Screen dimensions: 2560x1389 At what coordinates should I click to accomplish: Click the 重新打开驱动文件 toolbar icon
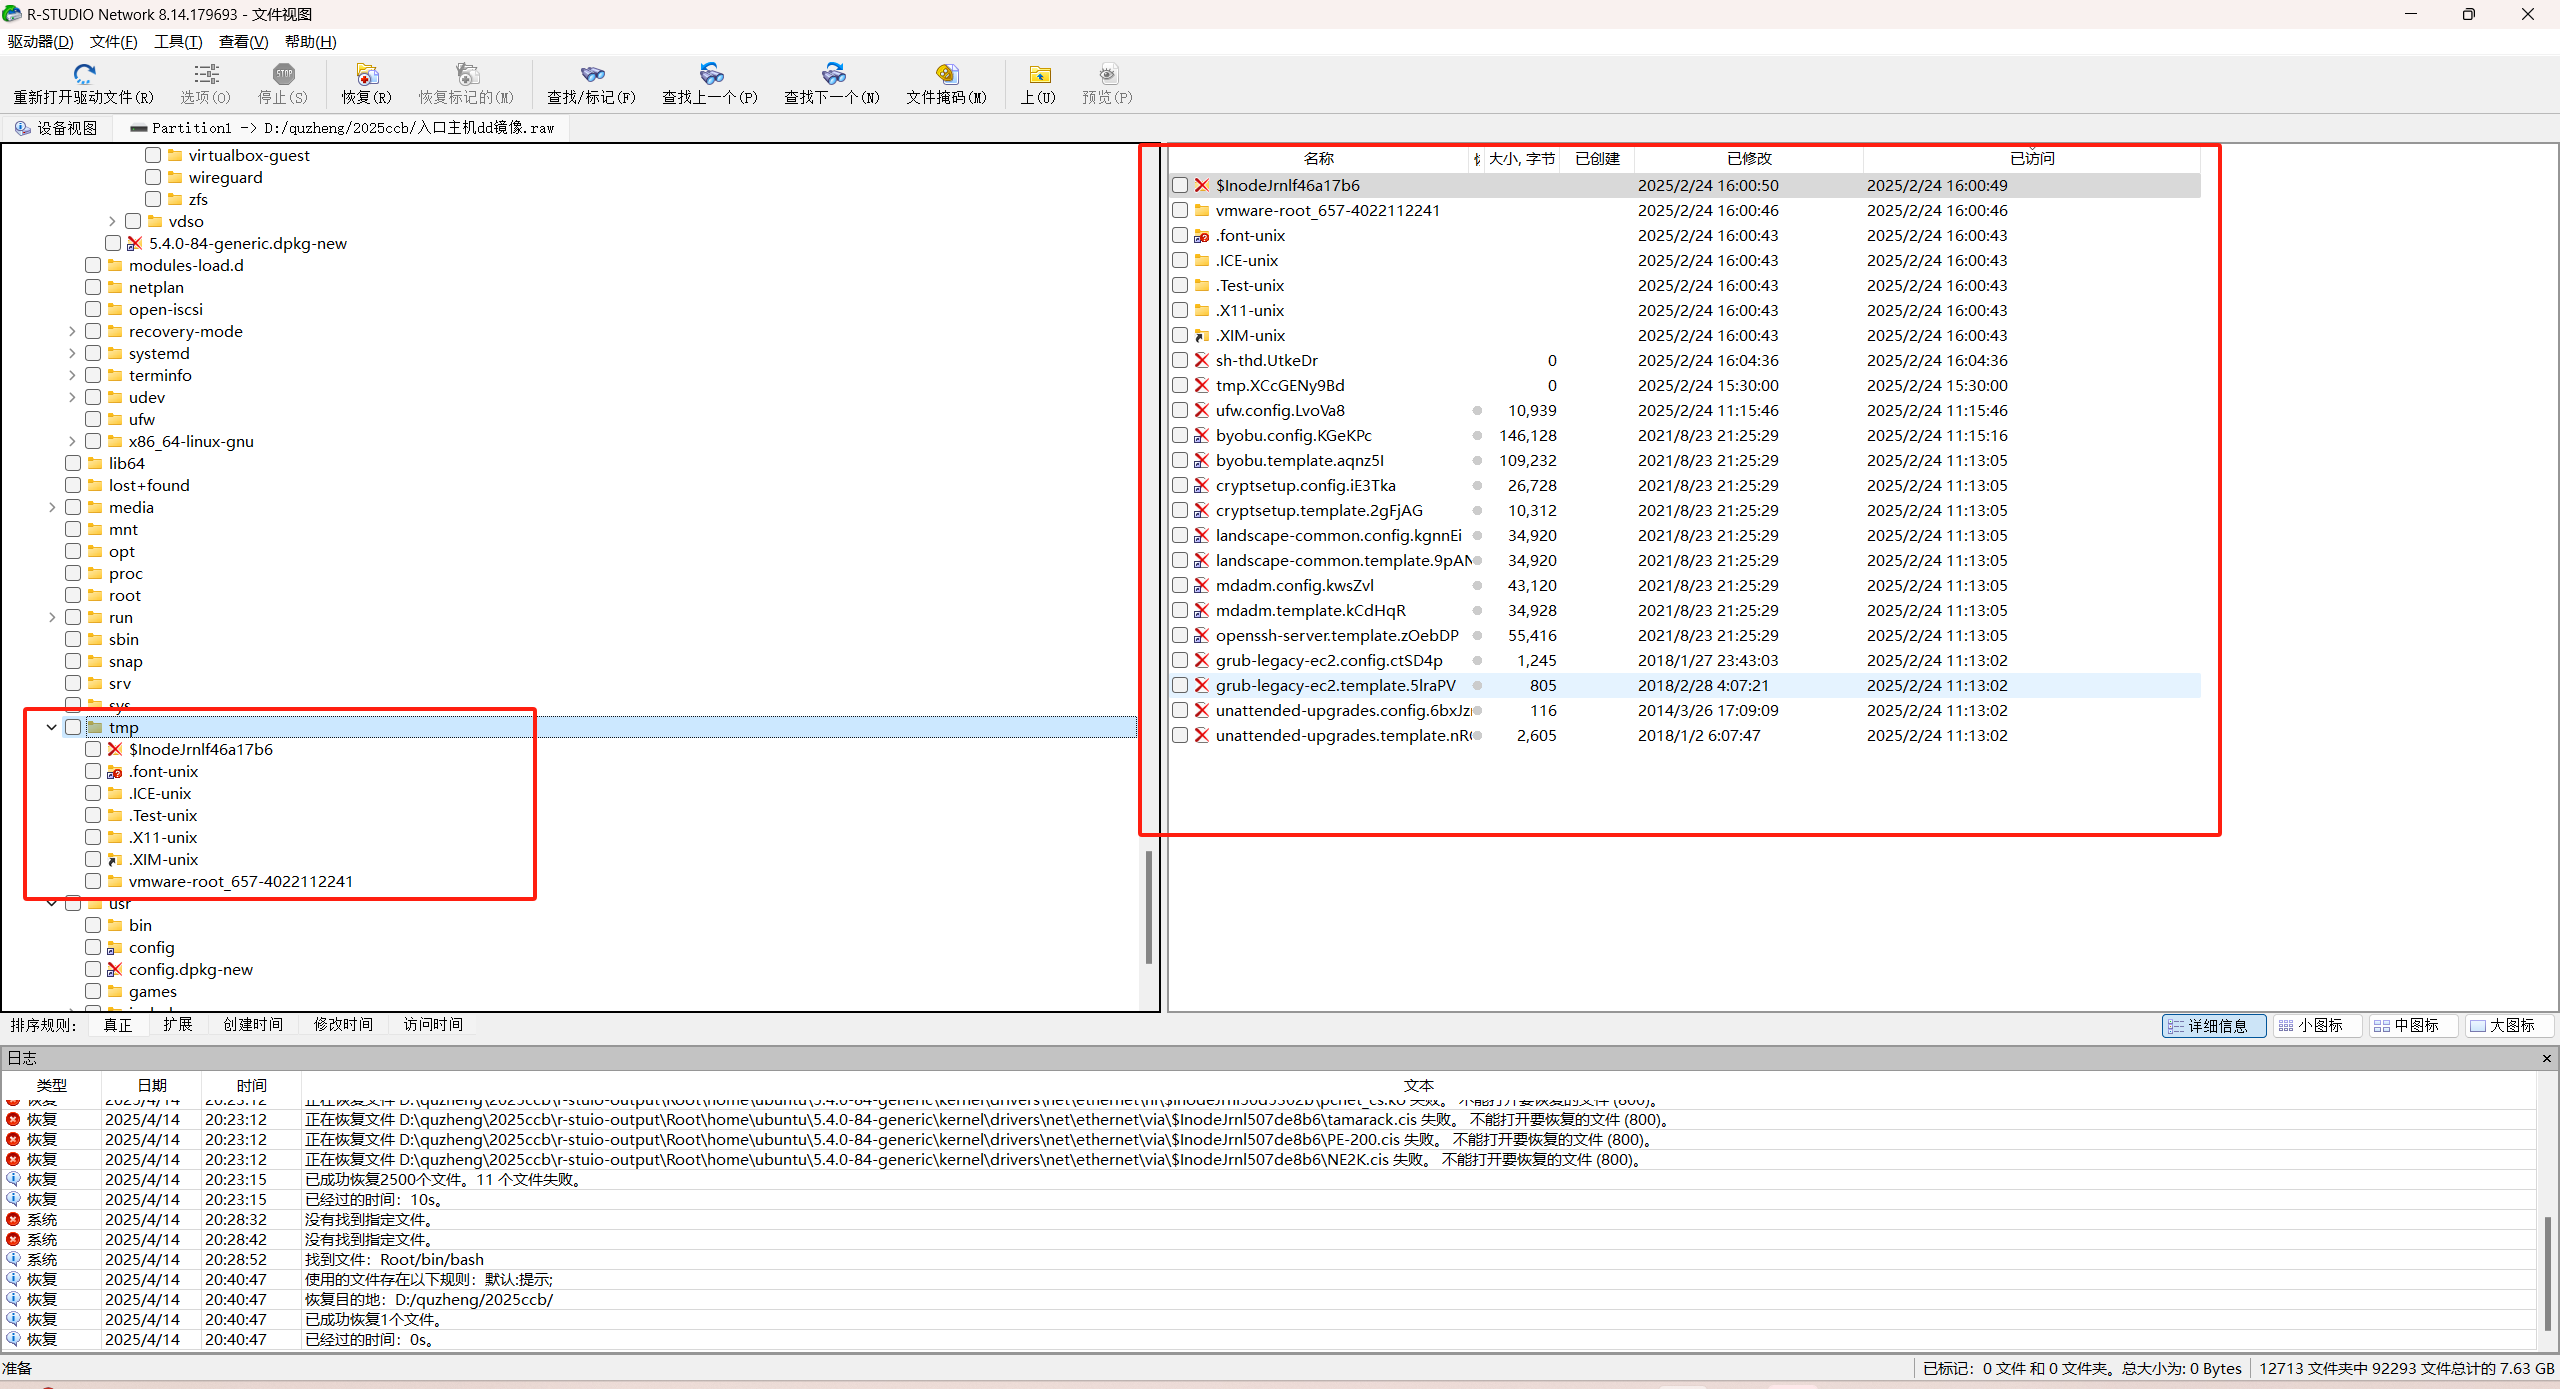tap(84, 76)
